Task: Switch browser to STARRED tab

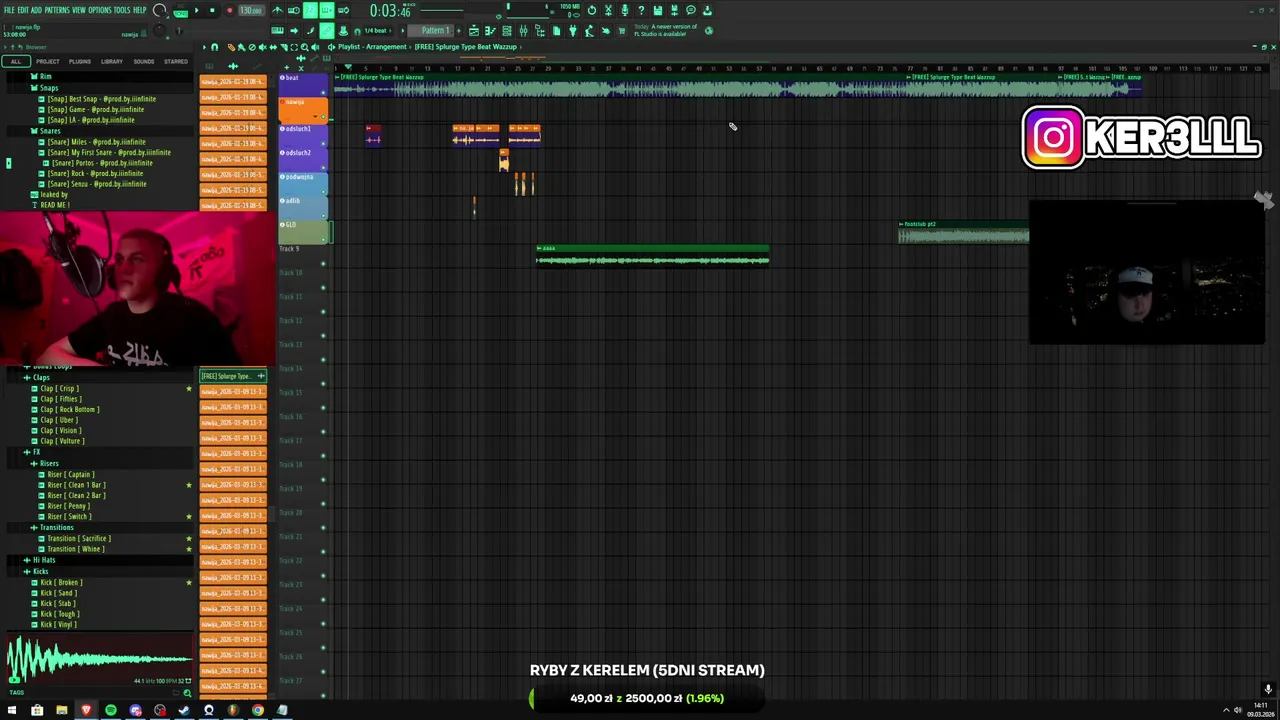Action: coord(176,62)
